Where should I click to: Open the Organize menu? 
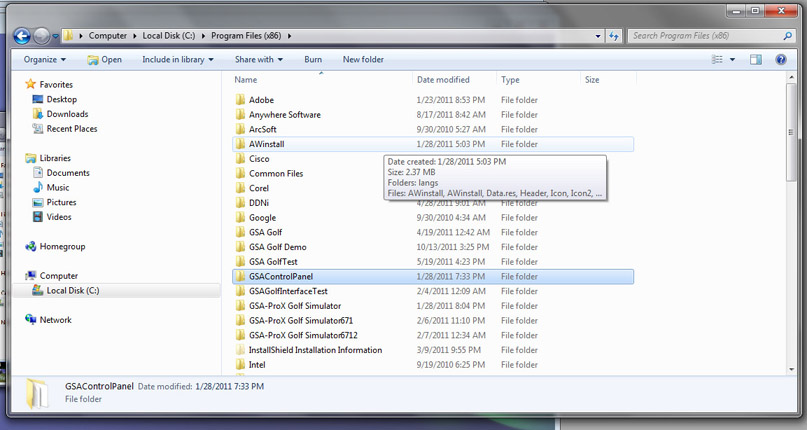pyautogui.click(x=45, y=60)
